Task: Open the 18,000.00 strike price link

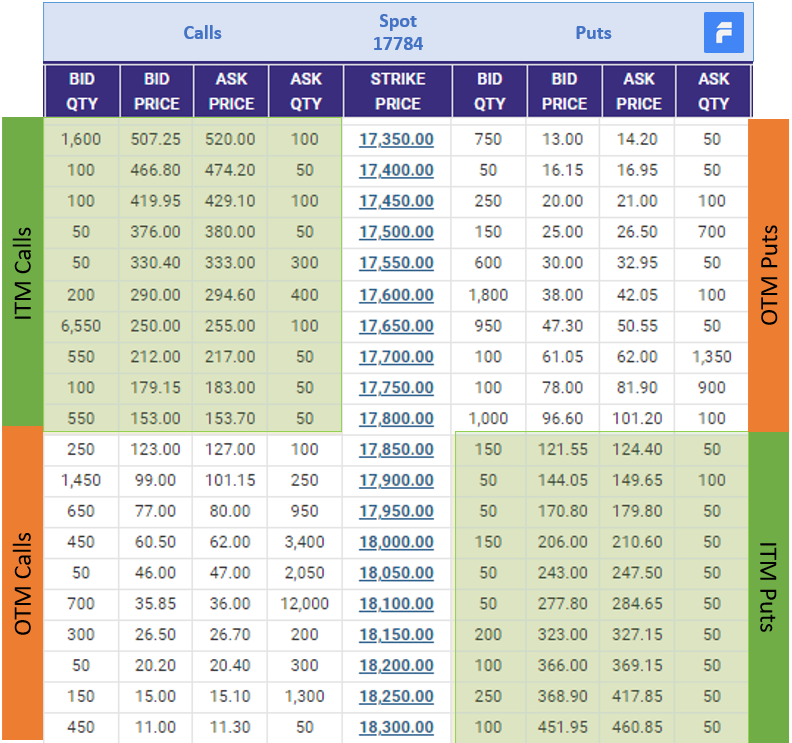Action: [397, 542]
